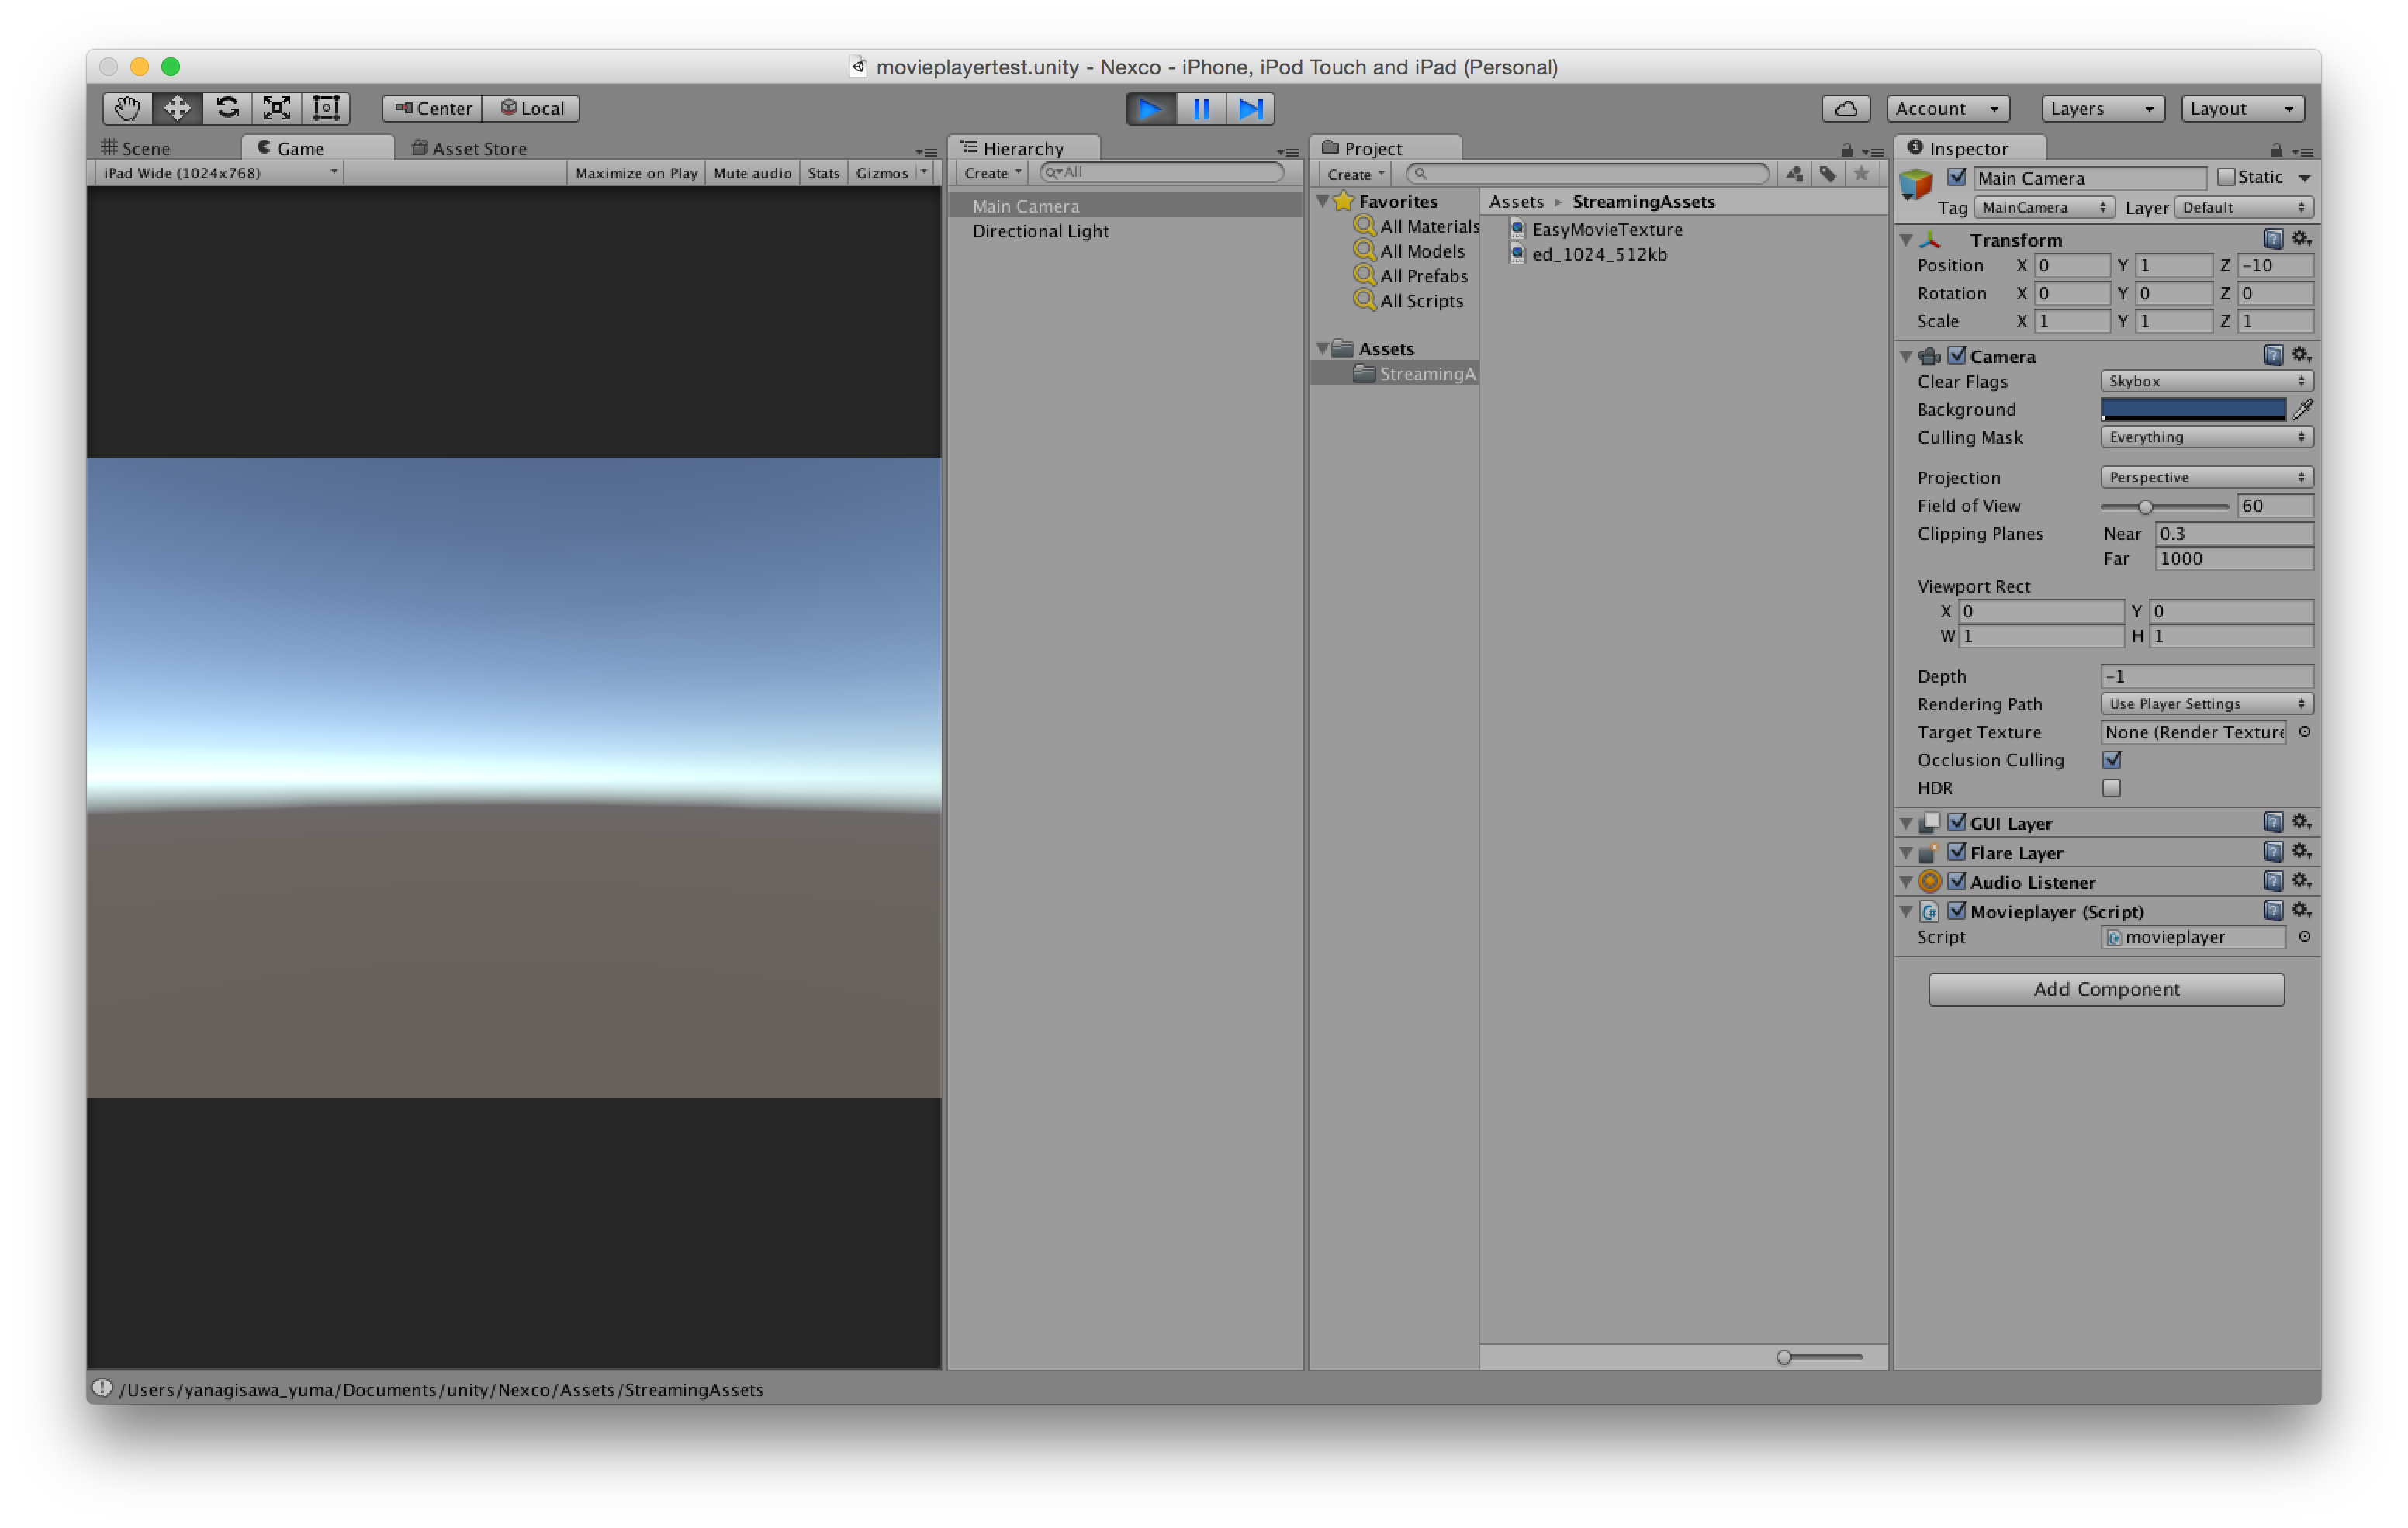Open Unity Cloud services
Image resolution: width=2408 pixels, height=1528 pixels.
pos(1846,108)
